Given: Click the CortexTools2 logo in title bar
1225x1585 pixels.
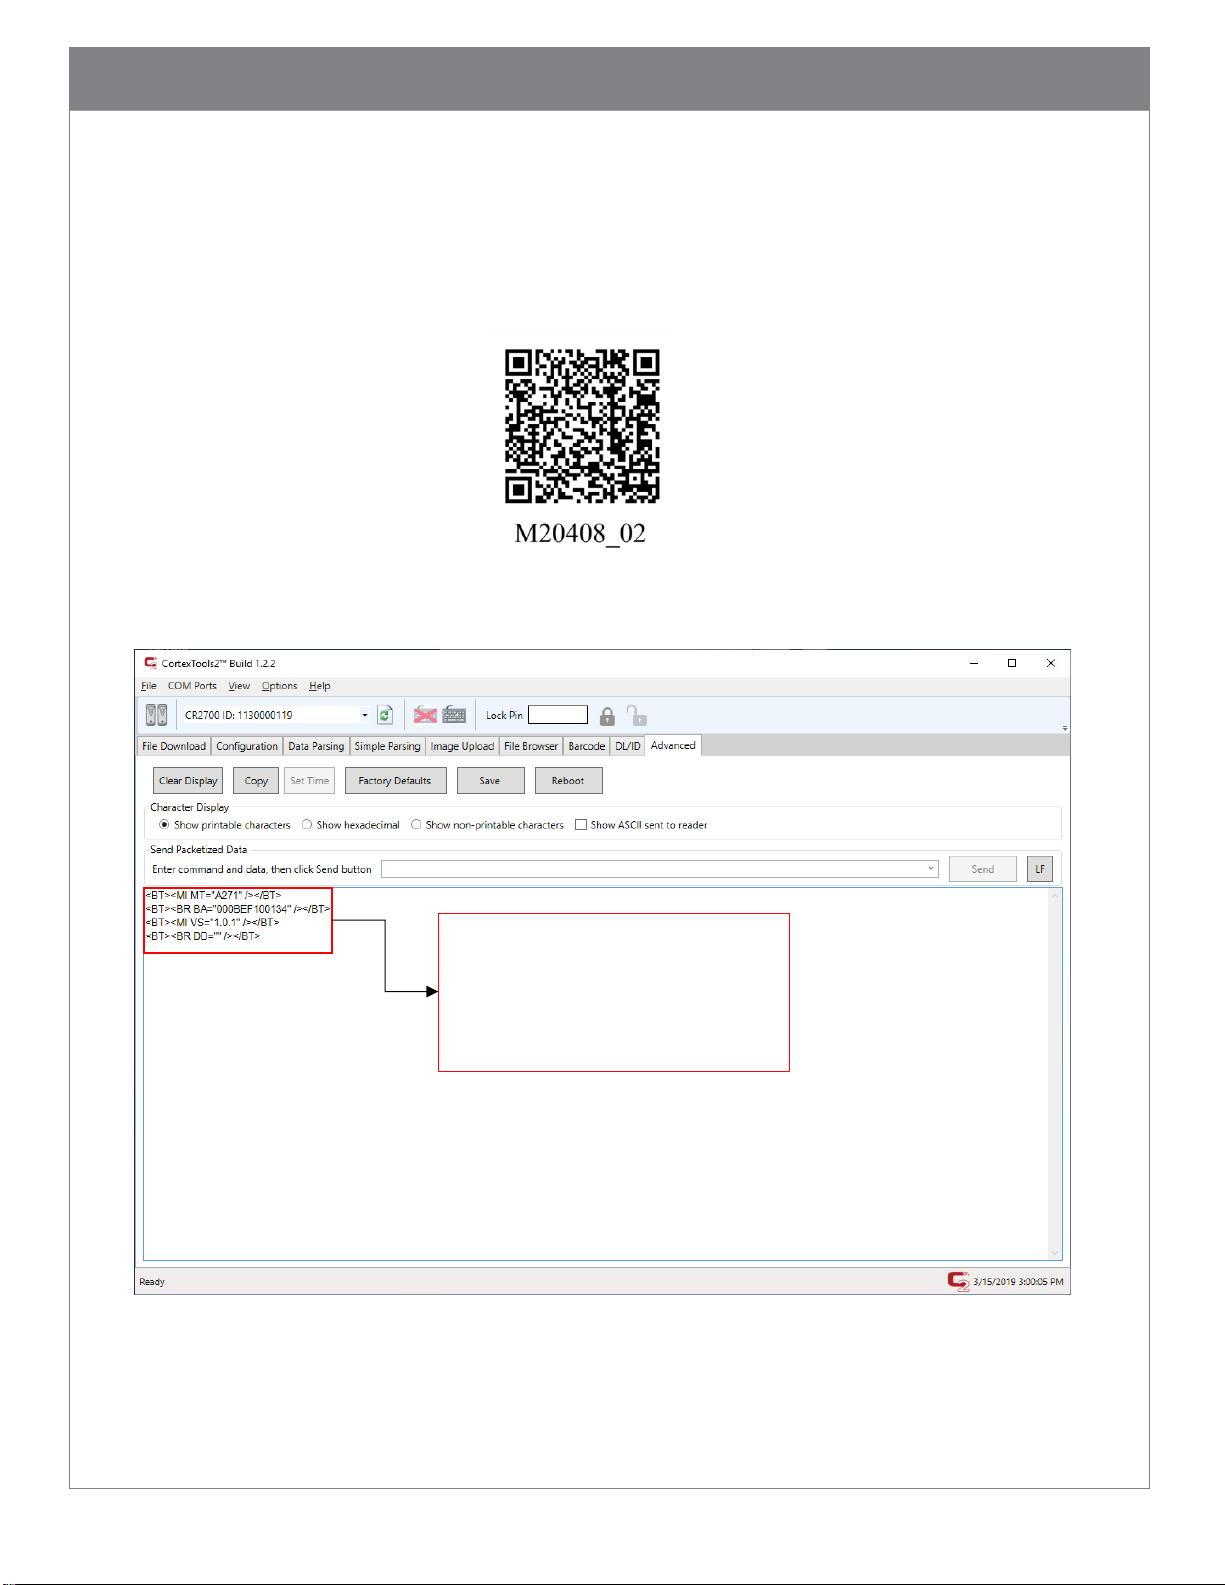Looking at the screenshot, I should tap(150, 663).
